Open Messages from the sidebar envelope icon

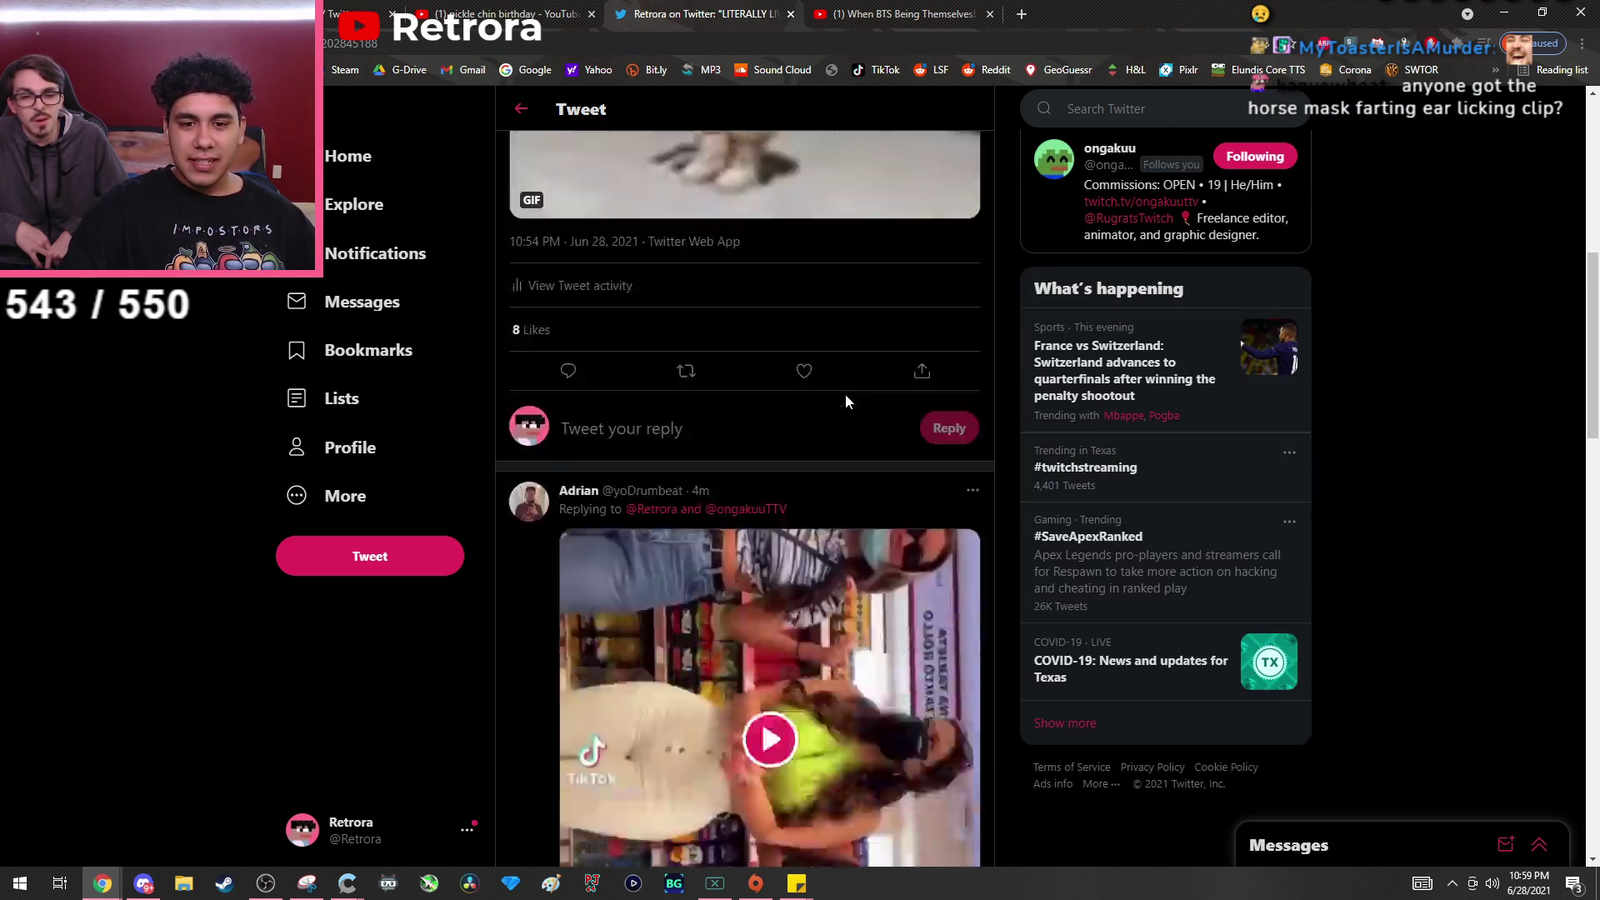(x=297, y=301)
